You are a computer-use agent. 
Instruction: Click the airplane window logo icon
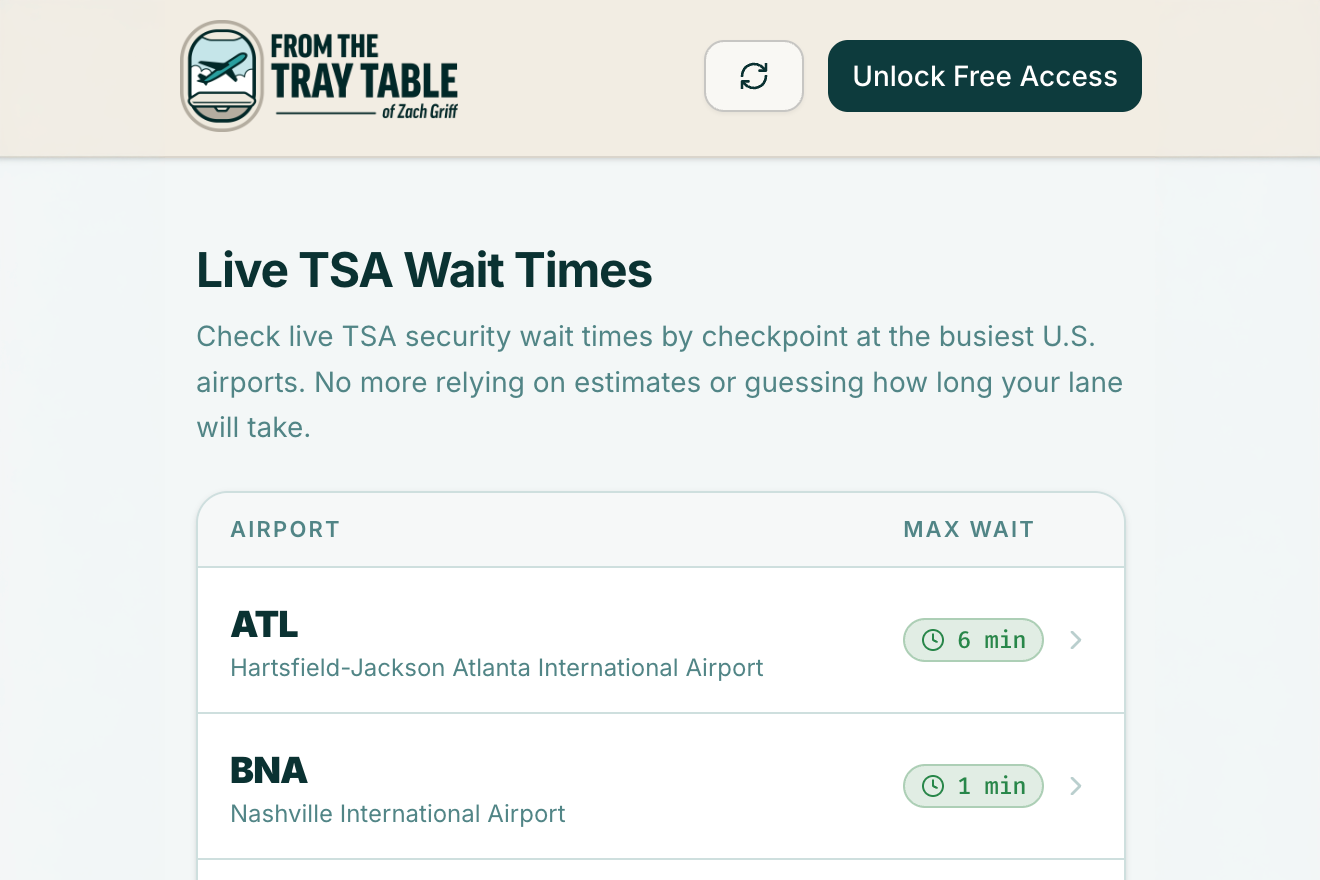pos(221,76)
